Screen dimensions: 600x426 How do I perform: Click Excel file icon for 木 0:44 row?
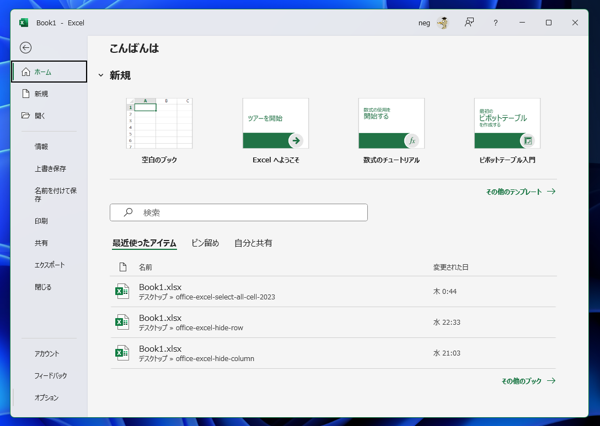pos(122,291)
